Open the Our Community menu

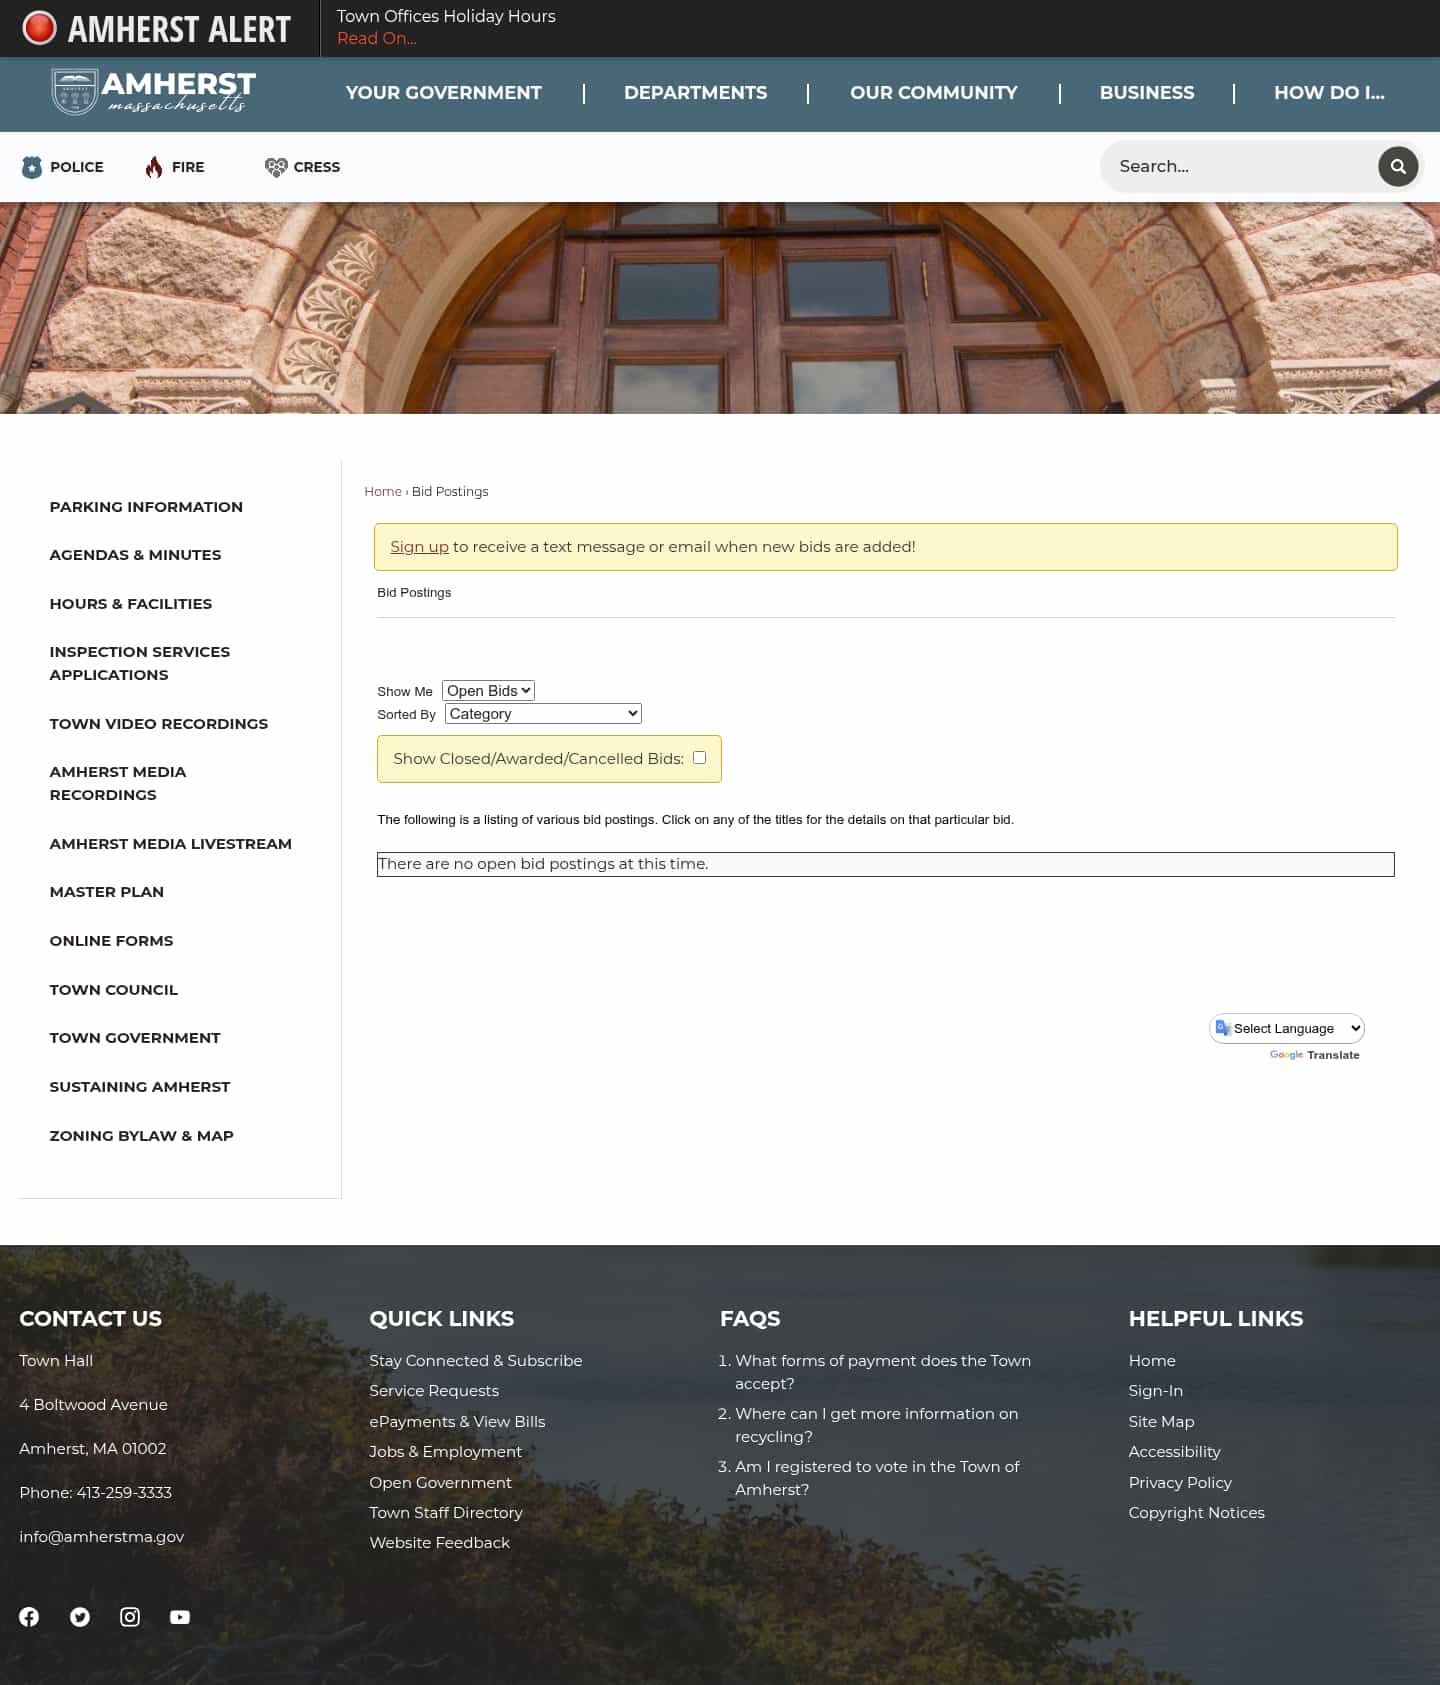tap(934, 93)
